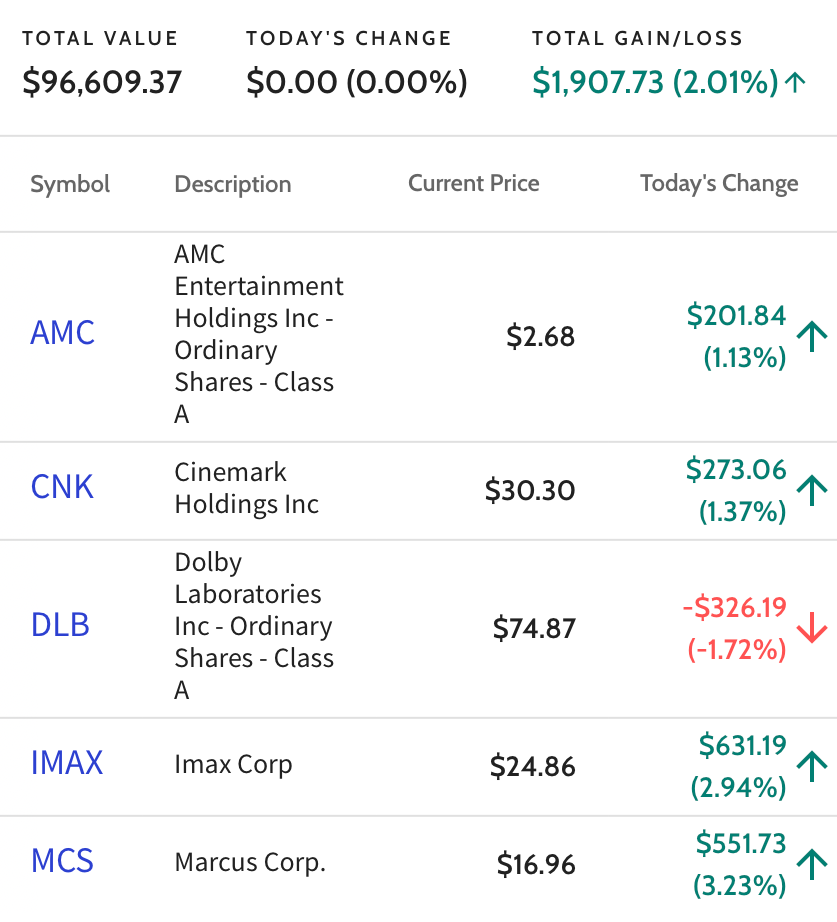Screen dimensions: 837x922
Task: Open the IMAX stock symbol link
Action: point(66,763)
